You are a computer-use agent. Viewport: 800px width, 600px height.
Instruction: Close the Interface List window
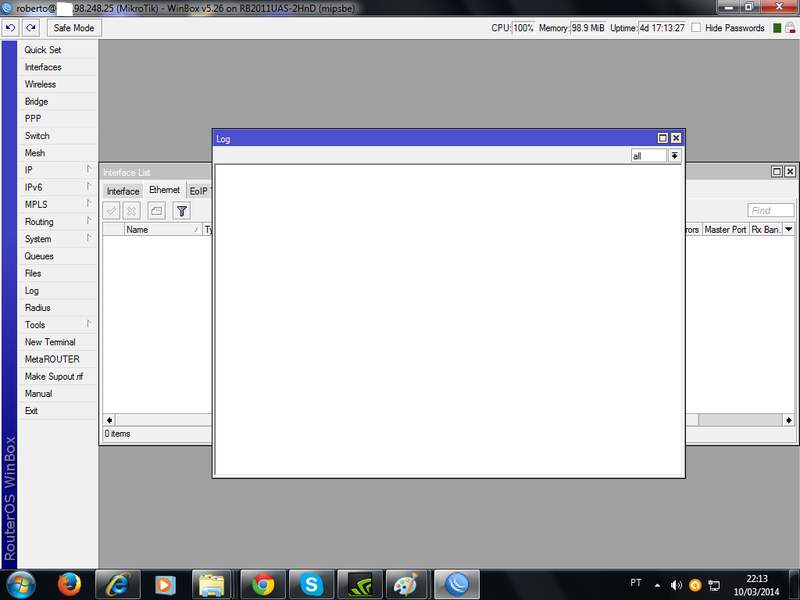tap(790, 171)
